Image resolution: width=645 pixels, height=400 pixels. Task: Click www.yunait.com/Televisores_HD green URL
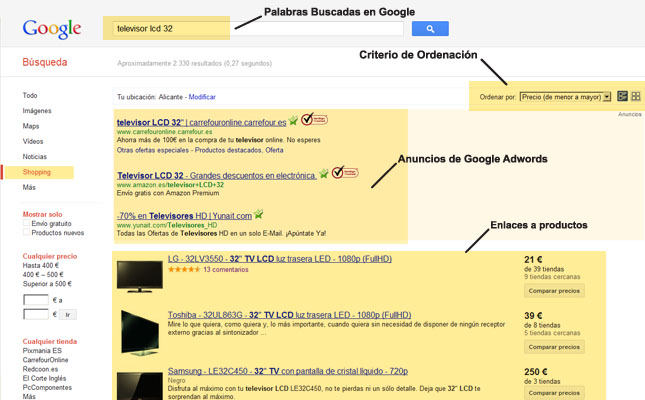167,225
